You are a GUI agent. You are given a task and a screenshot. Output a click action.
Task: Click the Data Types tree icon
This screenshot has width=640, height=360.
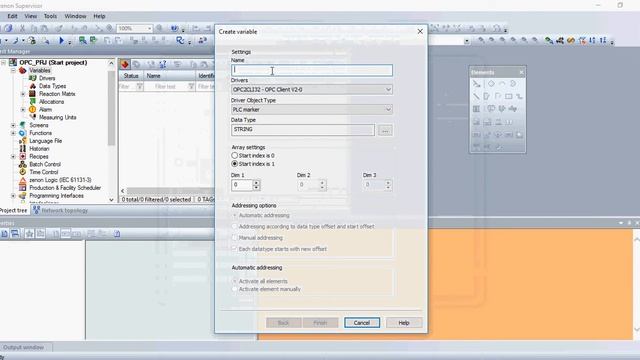(x=33, y=86)
